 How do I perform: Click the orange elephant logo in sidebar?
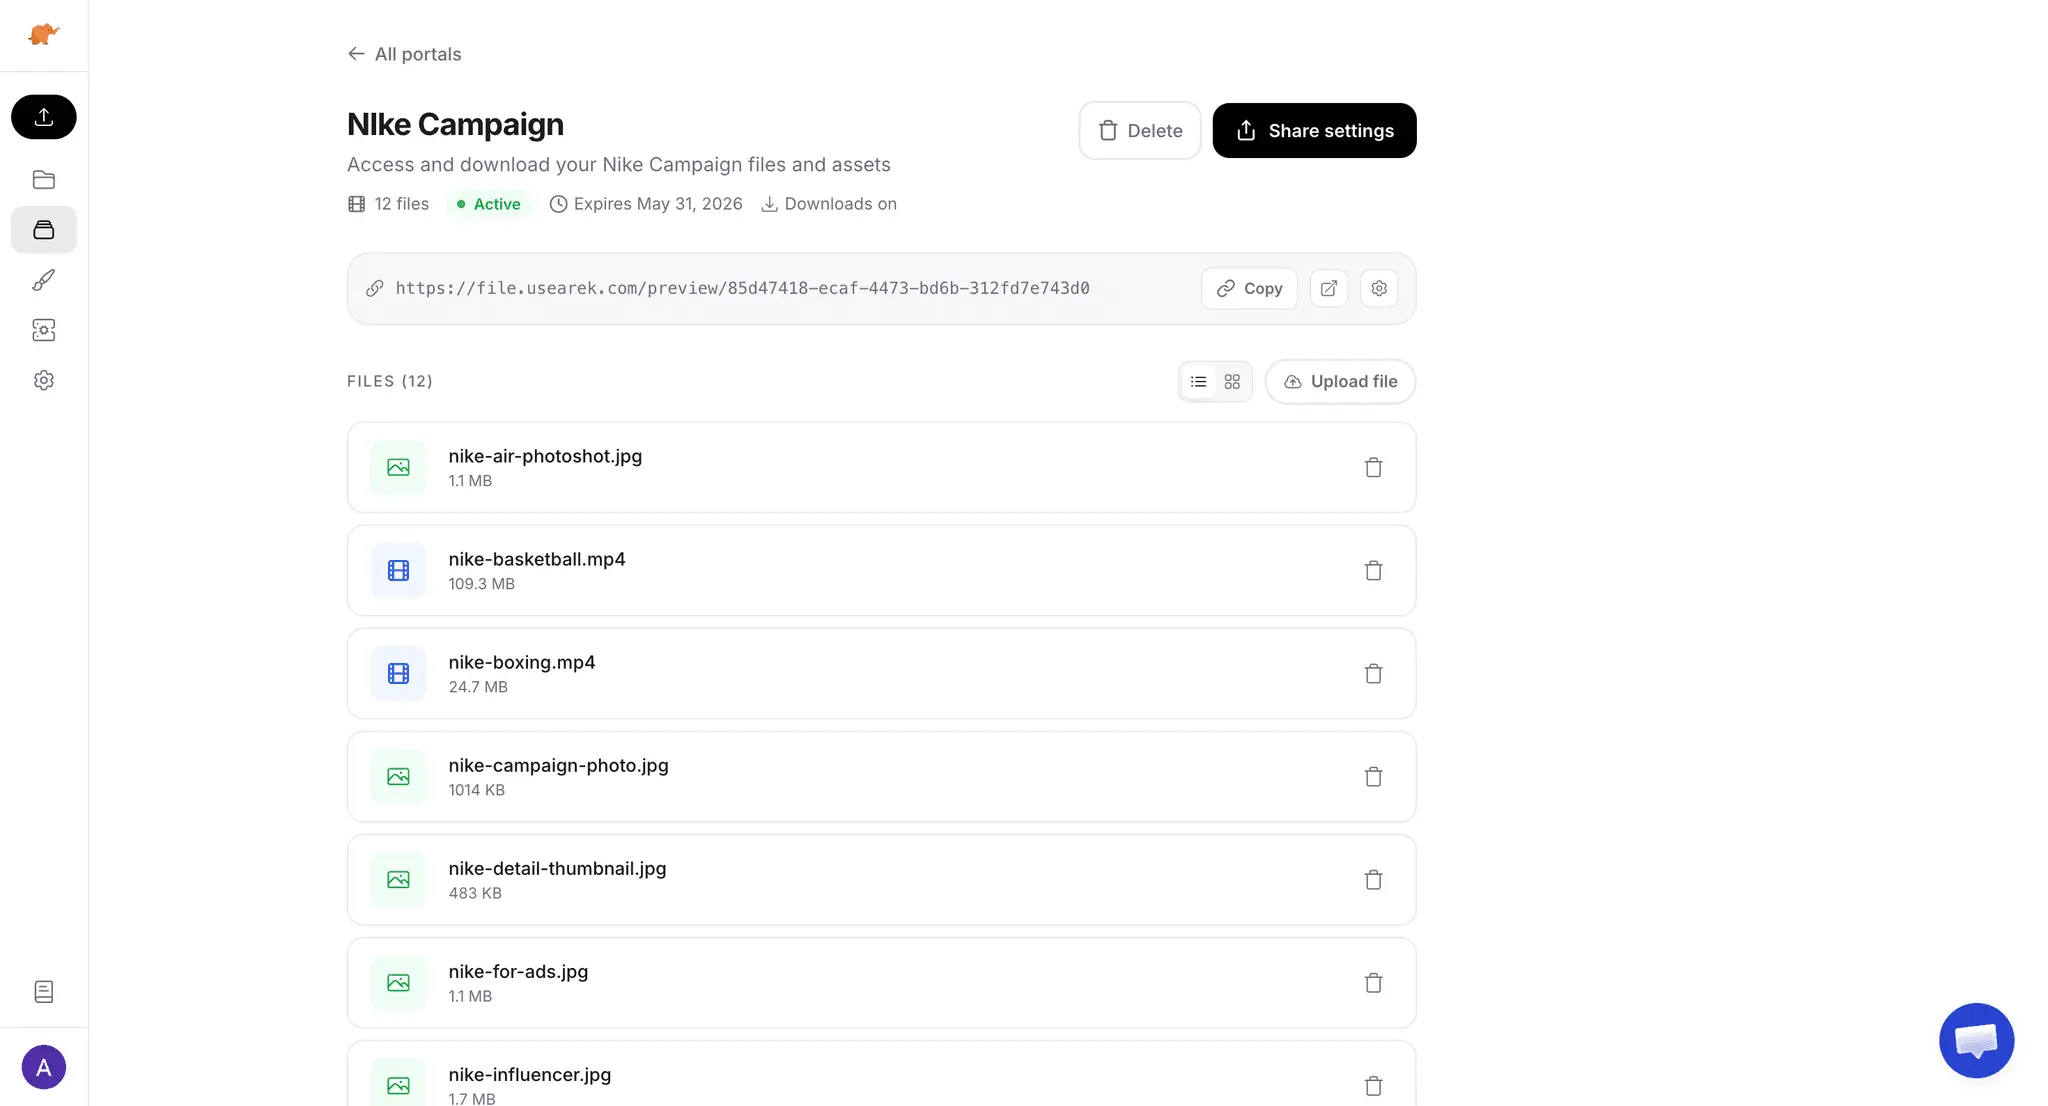tap(44, 35)
